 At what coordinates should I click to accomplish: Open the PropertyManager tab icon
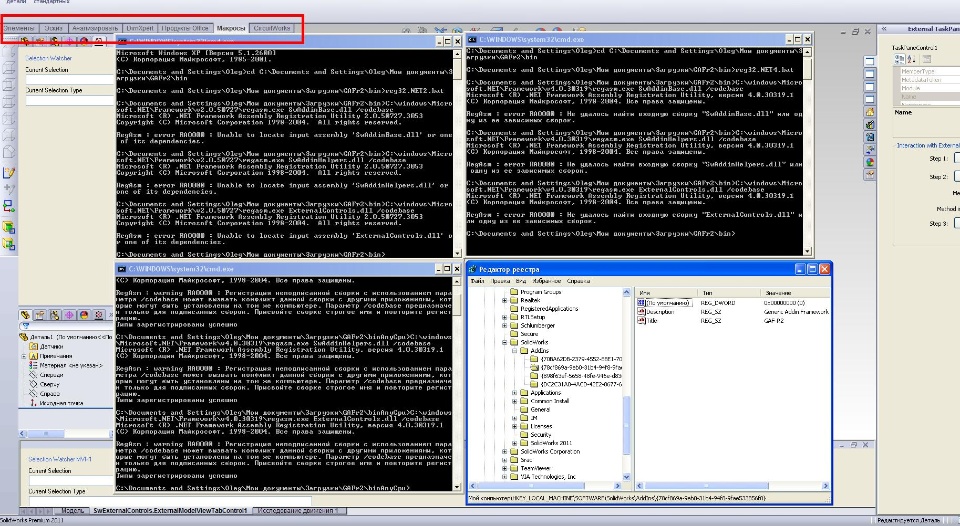click(40, 315)
